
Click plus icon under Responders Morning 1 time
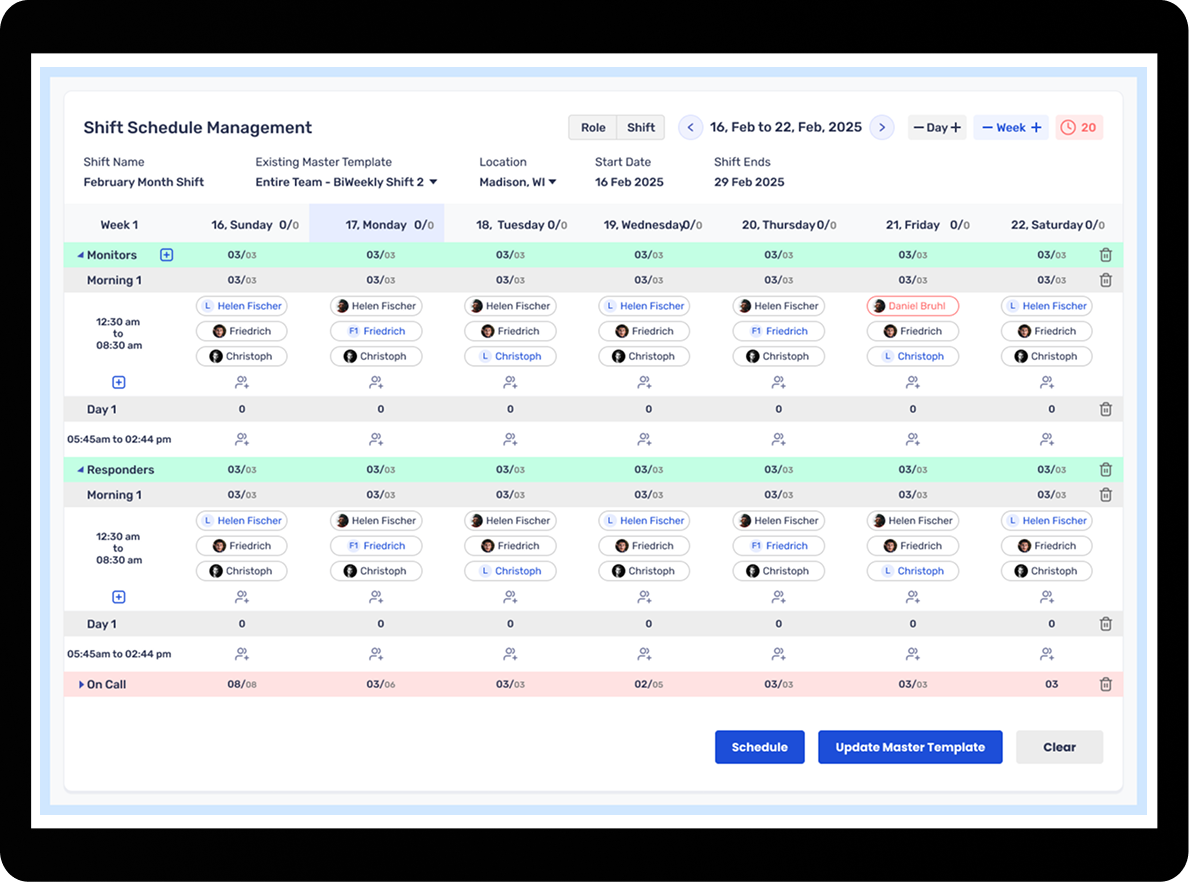pyautogui.click(x=118, y=597)
